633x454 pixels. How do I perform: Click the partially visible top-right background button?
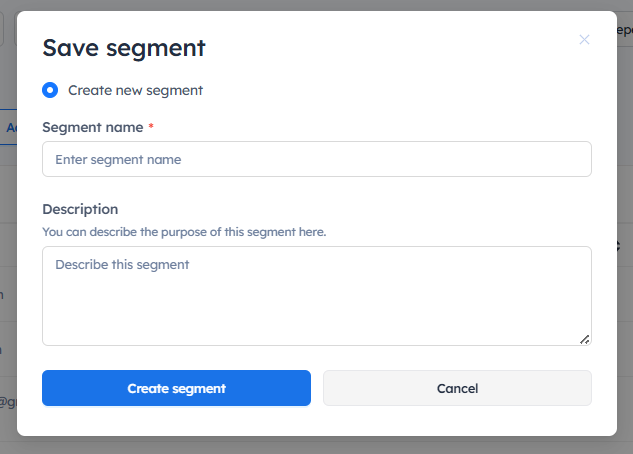[x=625, y=29]
